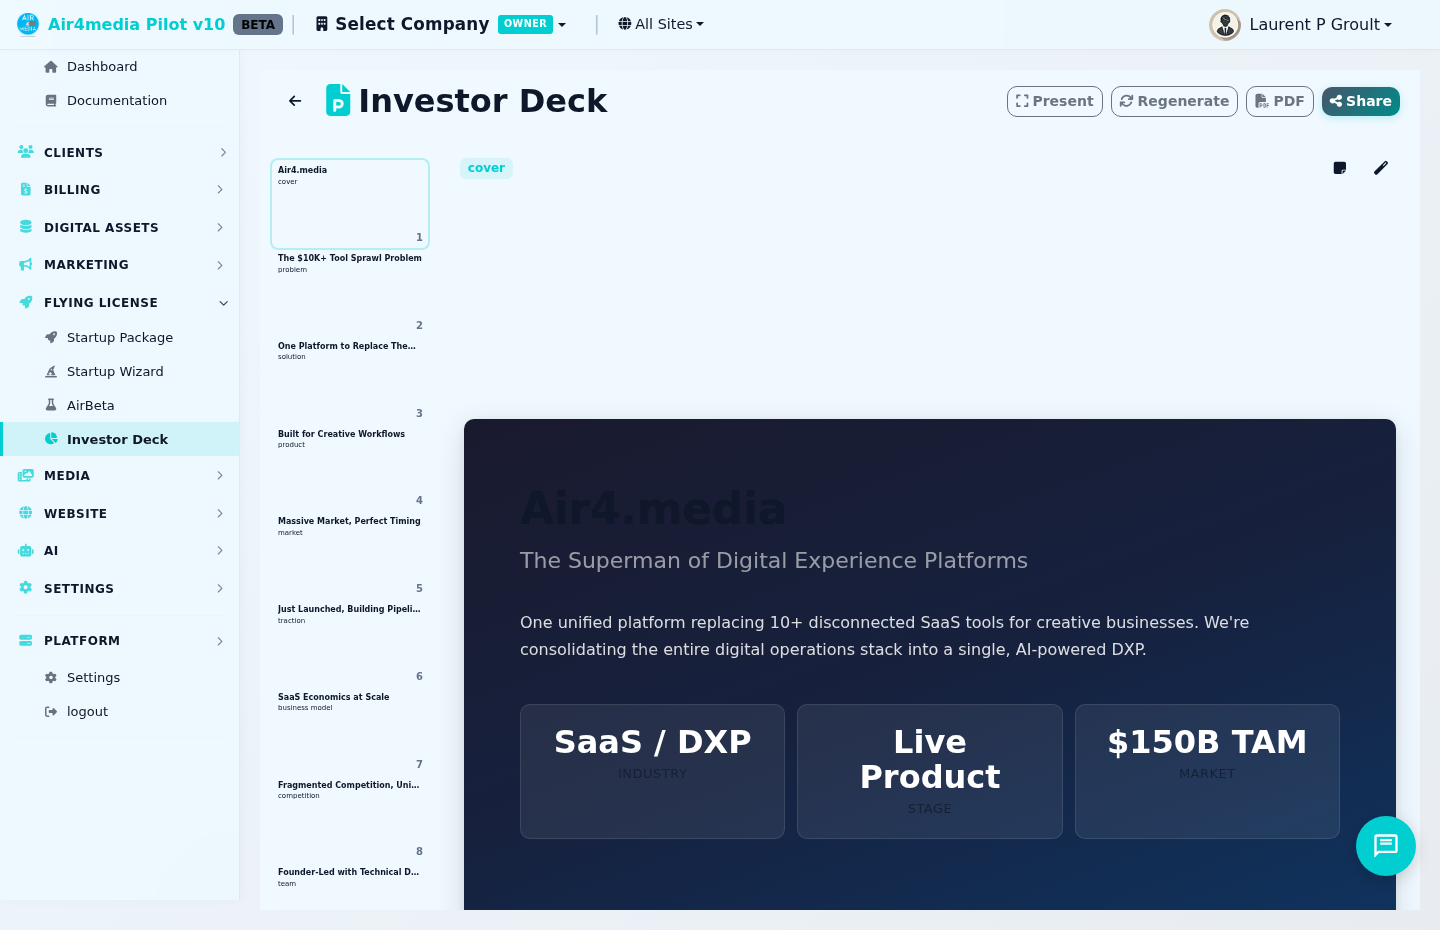Select the sticky note icon above the slide
The height and width of the screenshot is (930, 1440).
coord(1339,168)
